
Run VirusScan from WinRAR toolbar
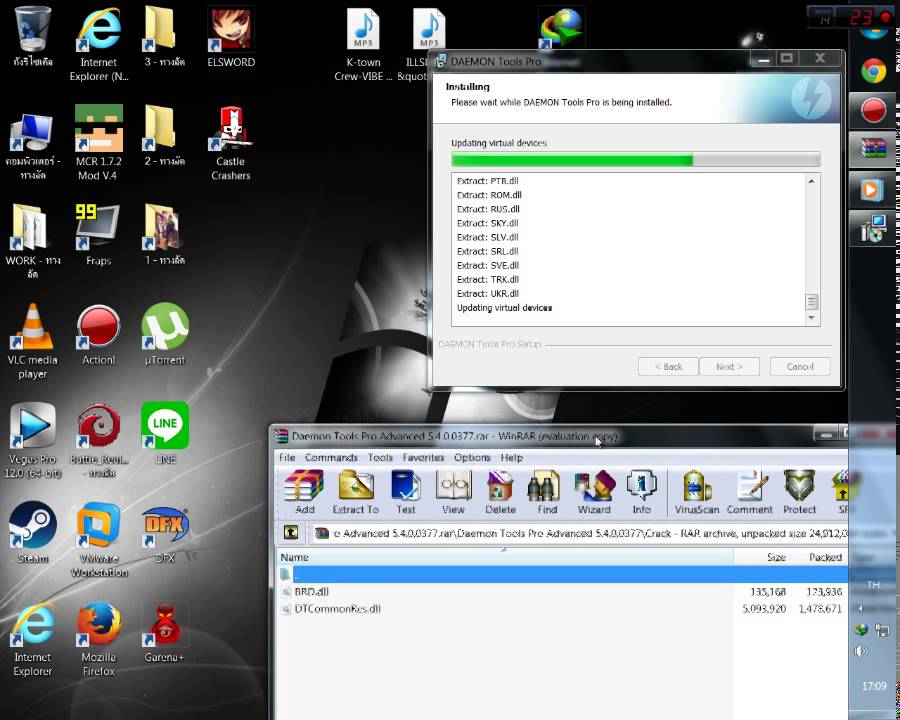coord(697,492)
